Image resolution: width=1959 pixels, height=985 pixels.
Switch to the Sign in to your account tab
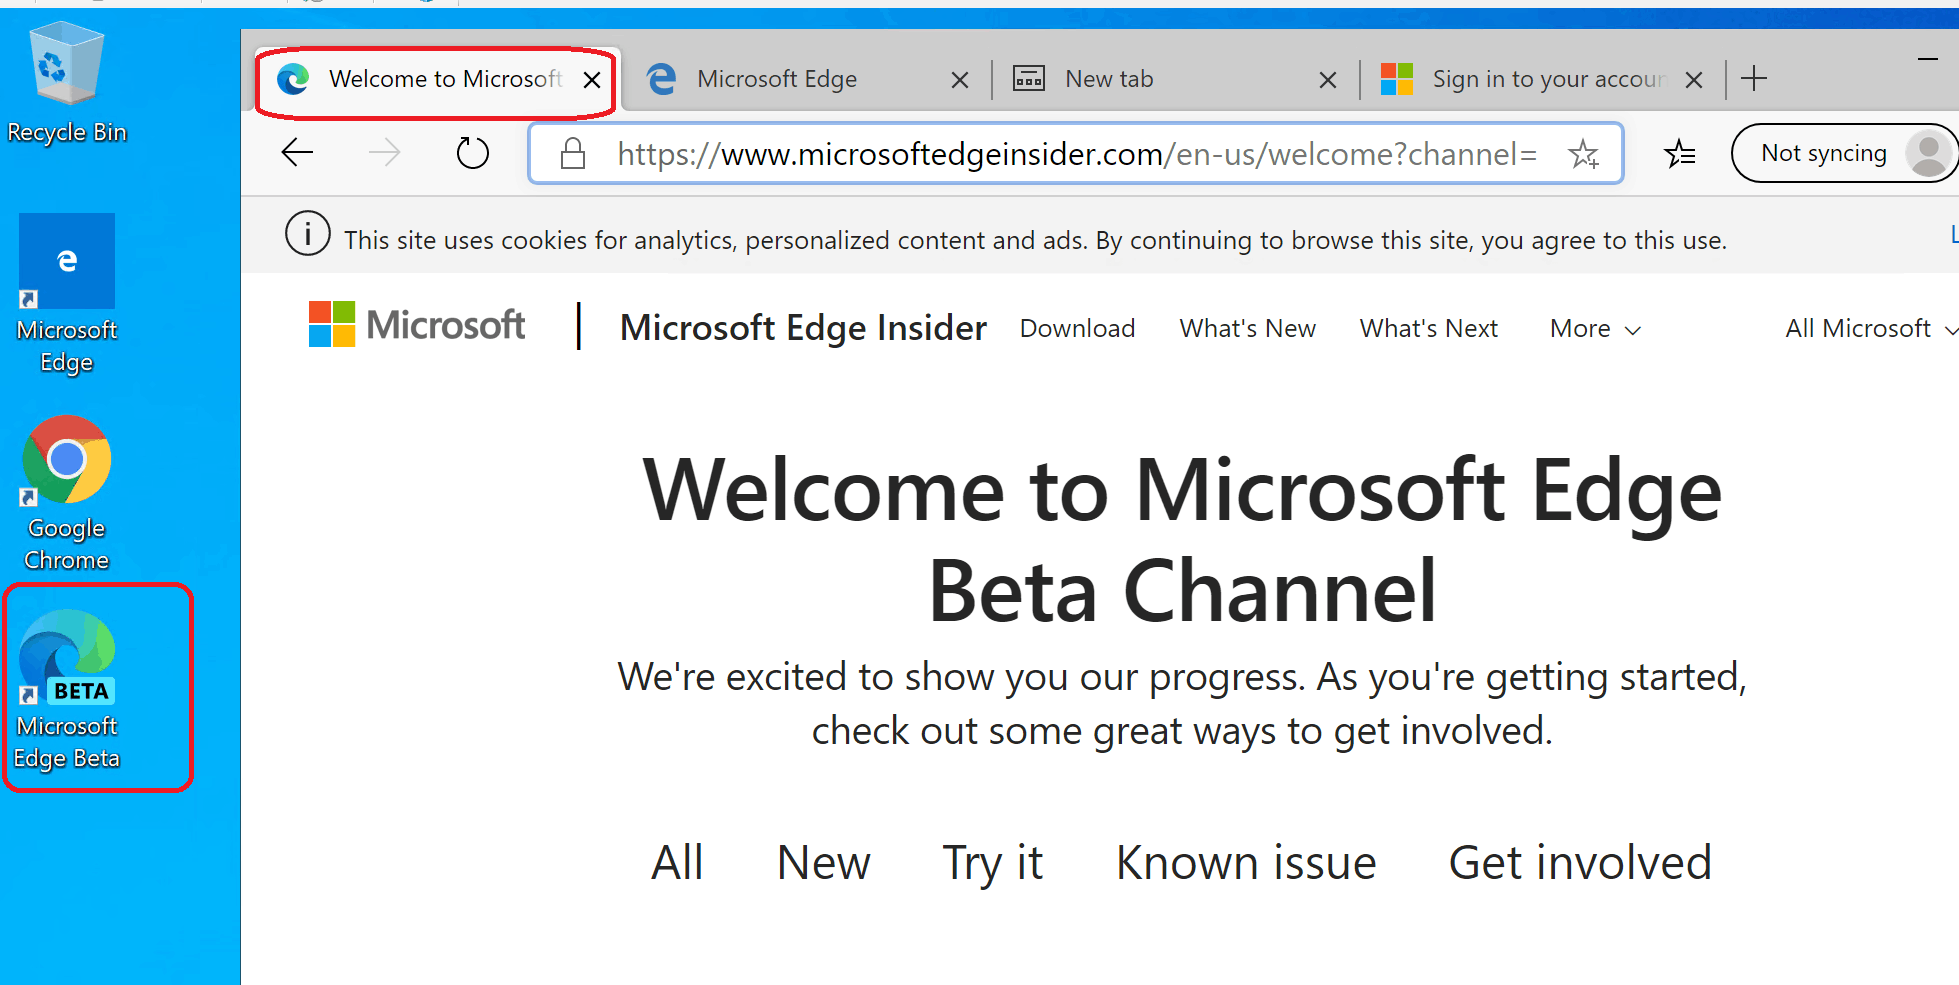(1542, 80)
